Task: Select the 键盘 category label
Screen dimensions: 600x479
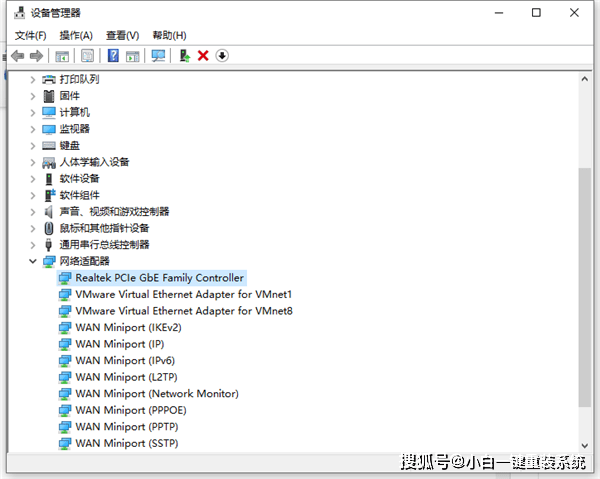Action: 70,145
